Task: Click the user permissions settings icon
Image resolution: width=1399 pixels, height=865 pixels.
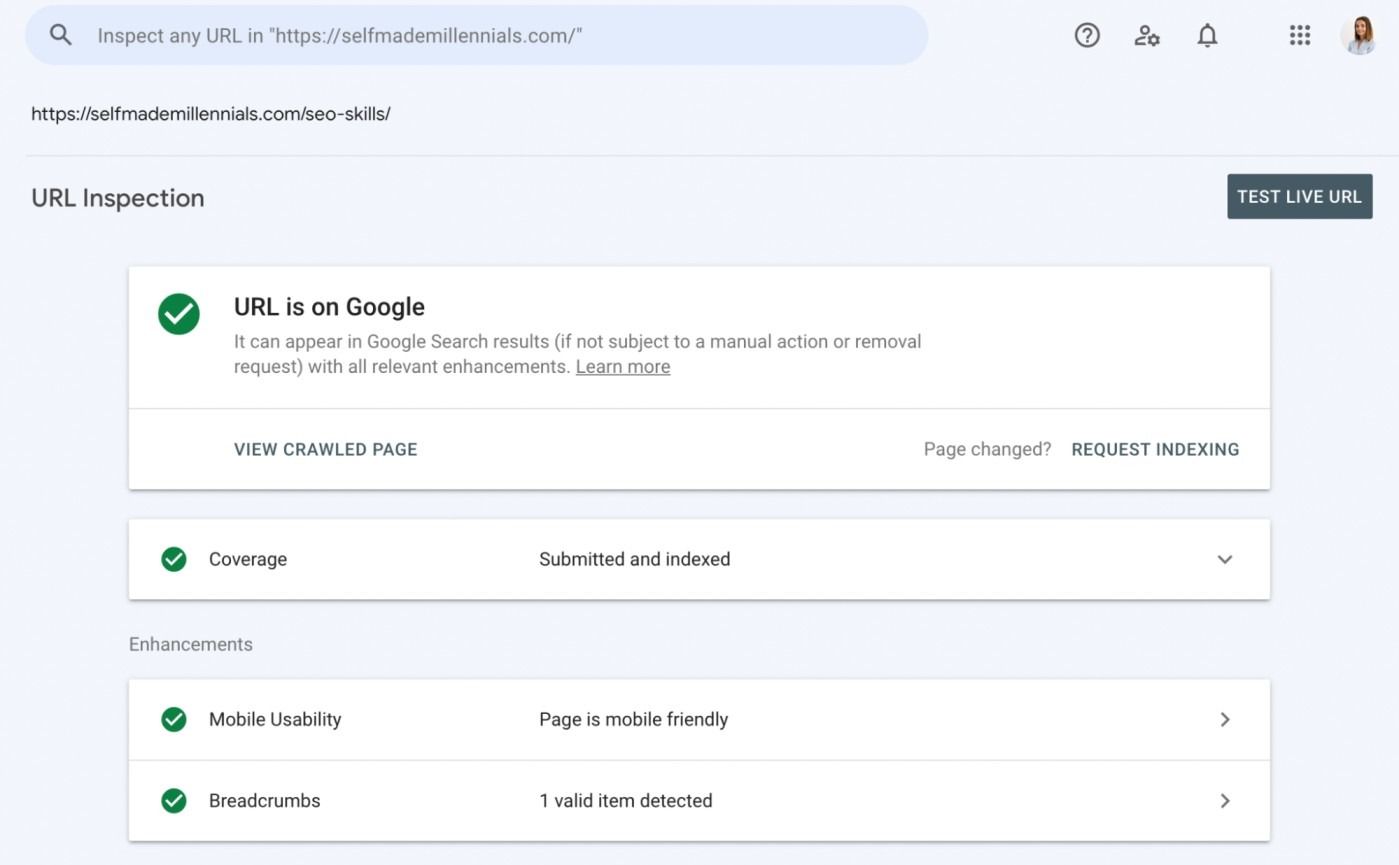Action: click(x=1146, y=35)
